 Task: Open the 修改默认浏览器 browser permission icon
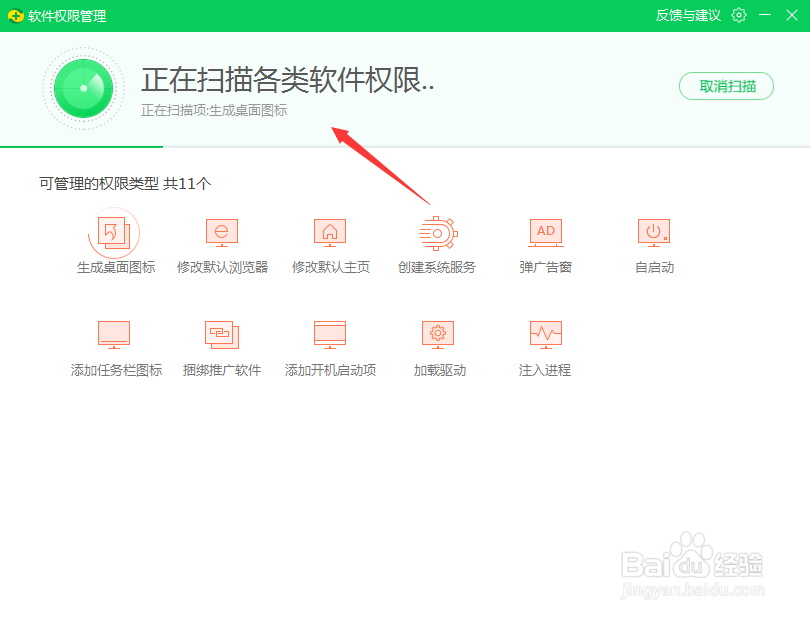coord(221,232)
